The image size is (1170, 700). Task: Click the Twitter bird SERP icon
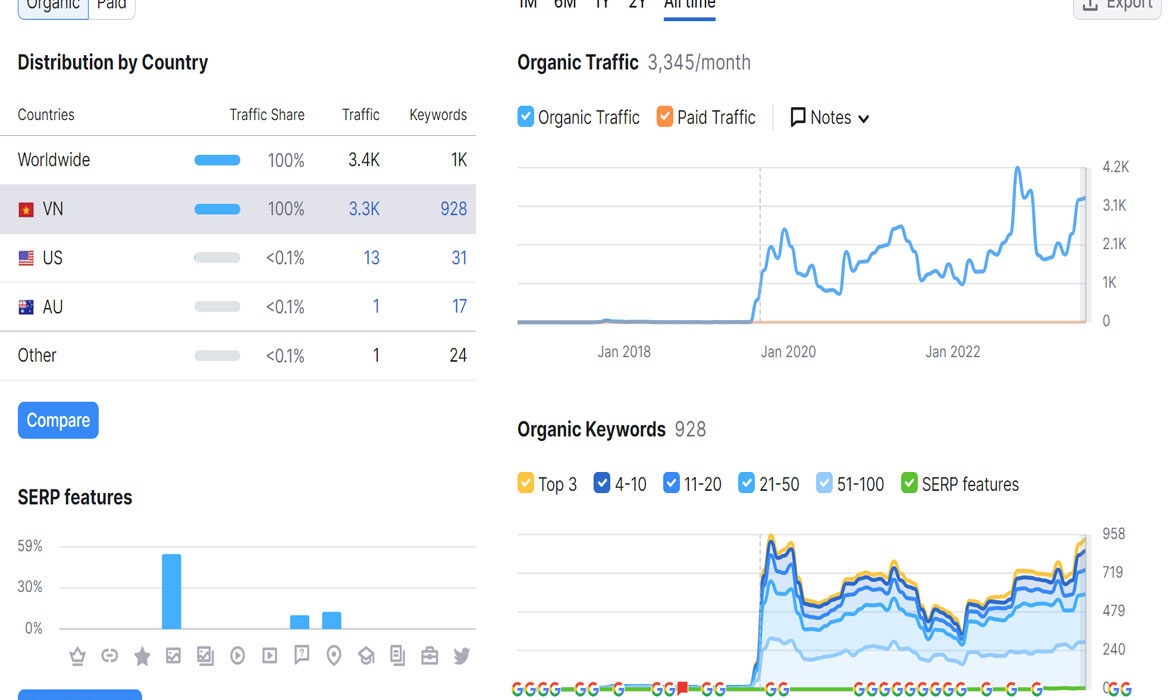[462, 656]
